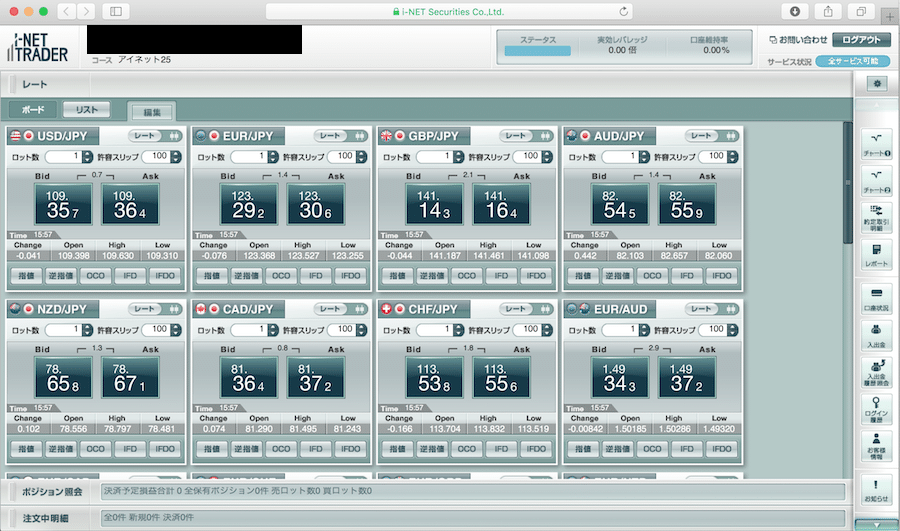Toggle NZD/JPY card rate/chart switch
The image size is (900, 531).
155,309
